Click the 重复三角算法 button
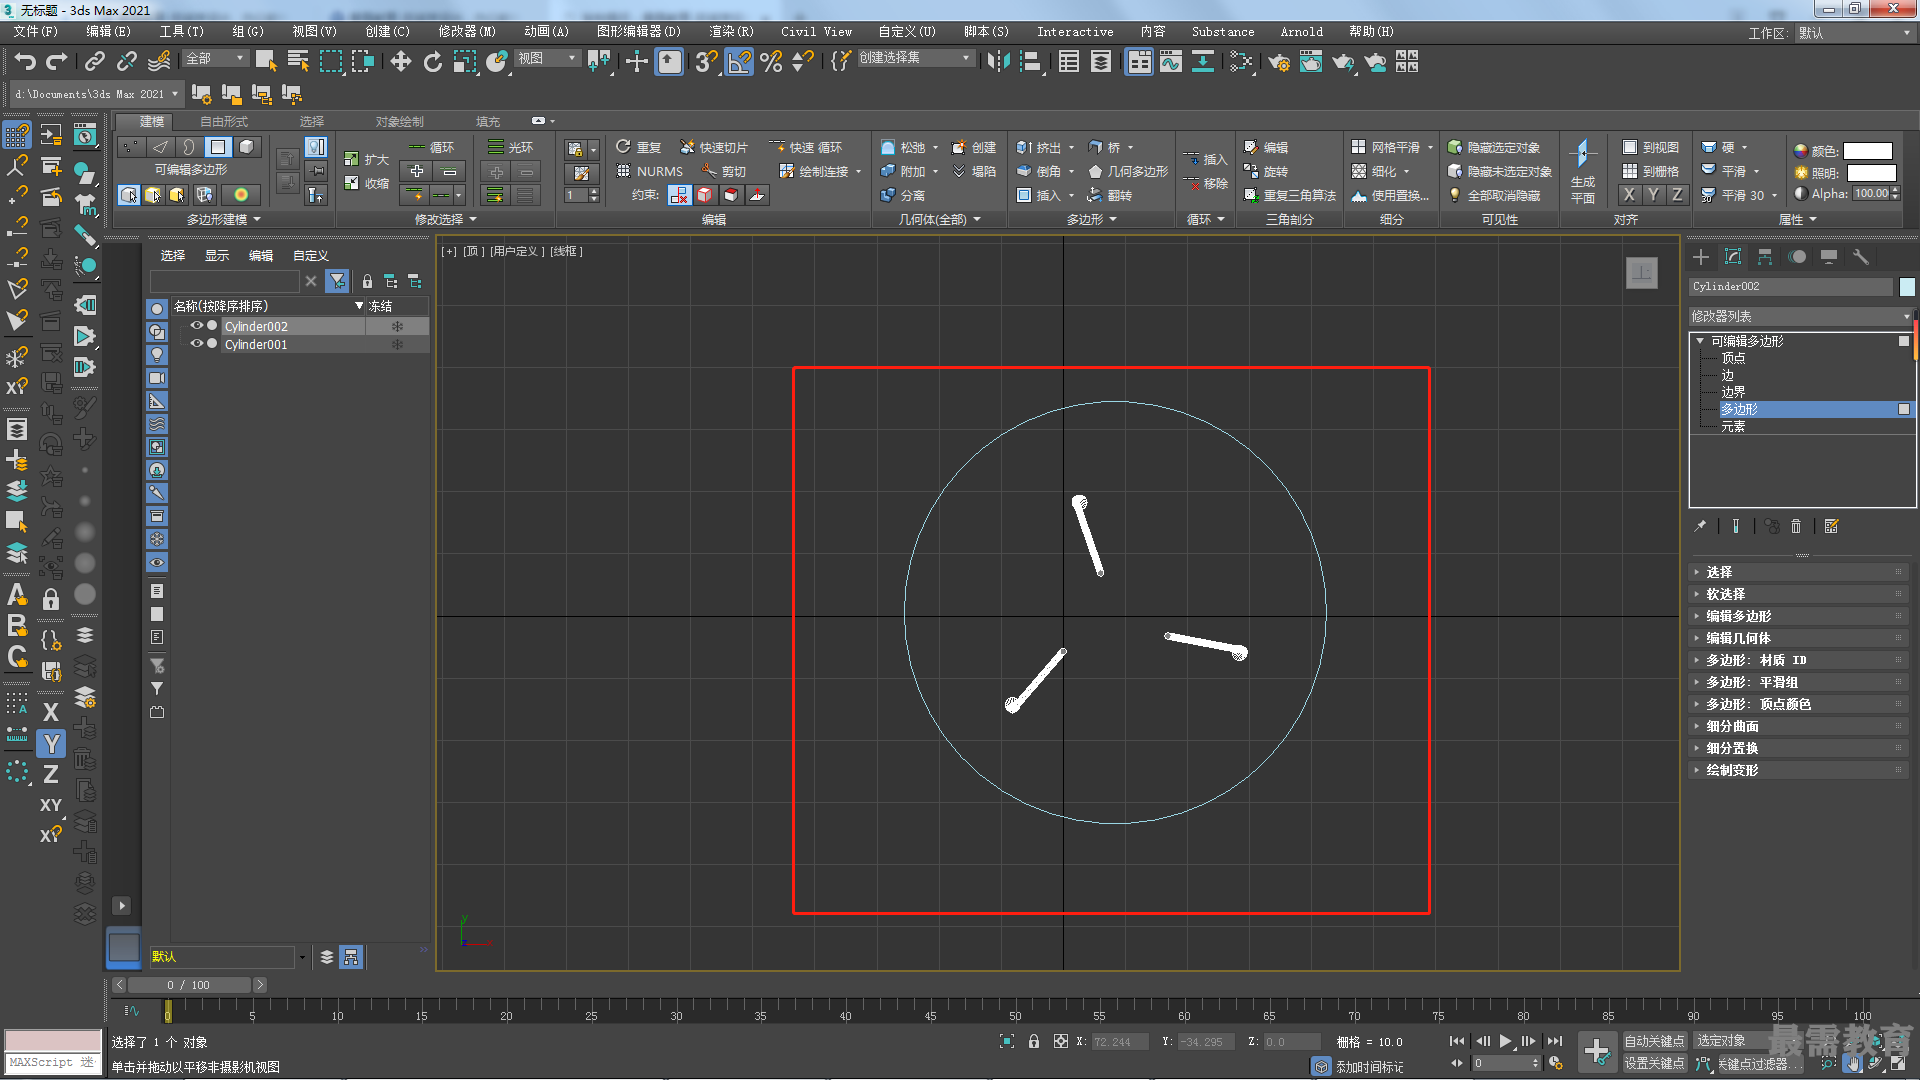The image size is (1920, 1080). coord(1290,195)
